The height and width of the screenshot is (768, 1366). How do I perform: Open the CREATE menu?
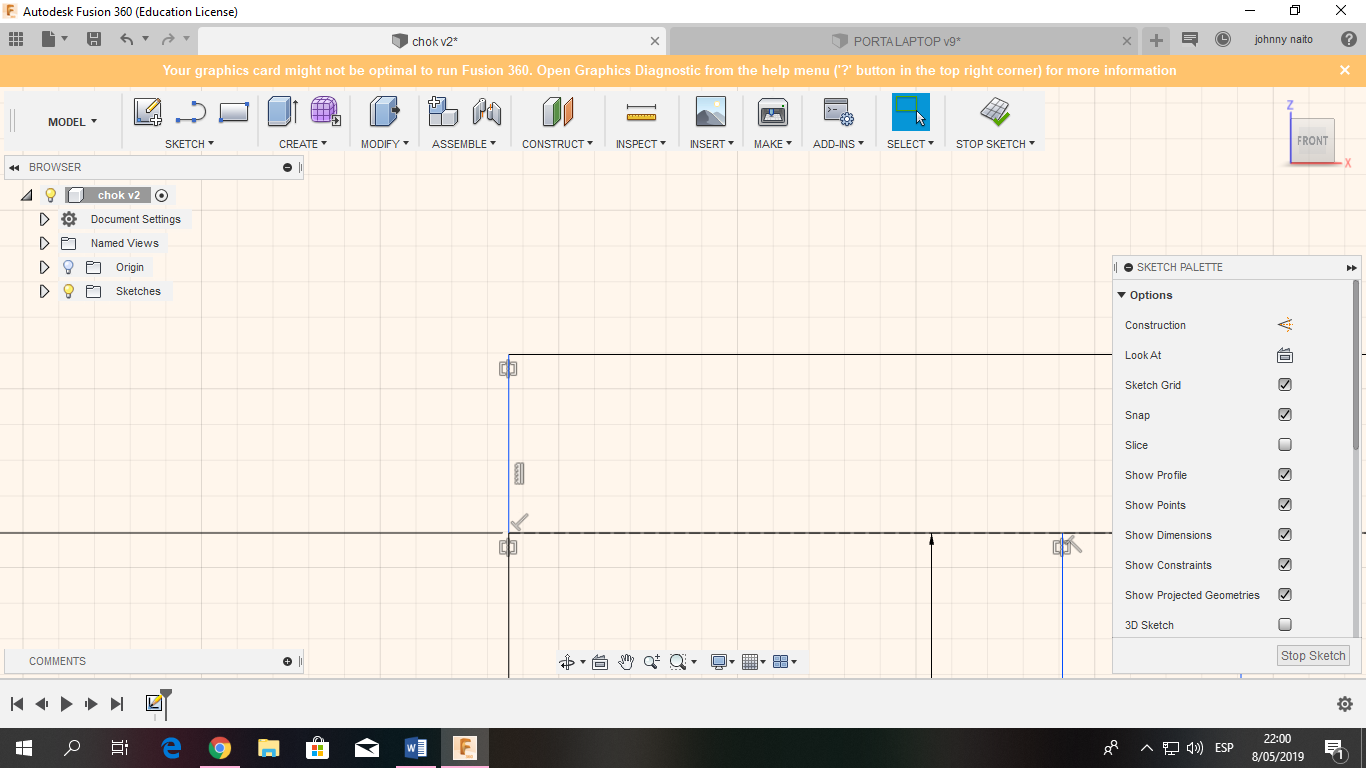pyautogui.click(x=303, y=144)
